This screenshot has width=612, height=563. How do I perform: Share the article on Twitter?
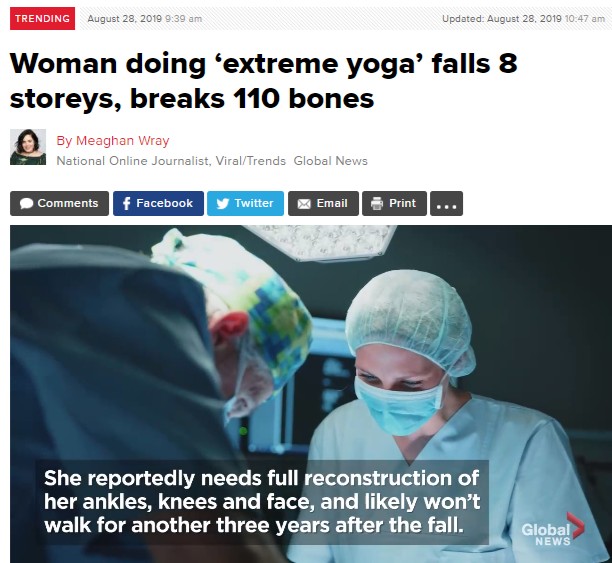[x=245, y=203]
